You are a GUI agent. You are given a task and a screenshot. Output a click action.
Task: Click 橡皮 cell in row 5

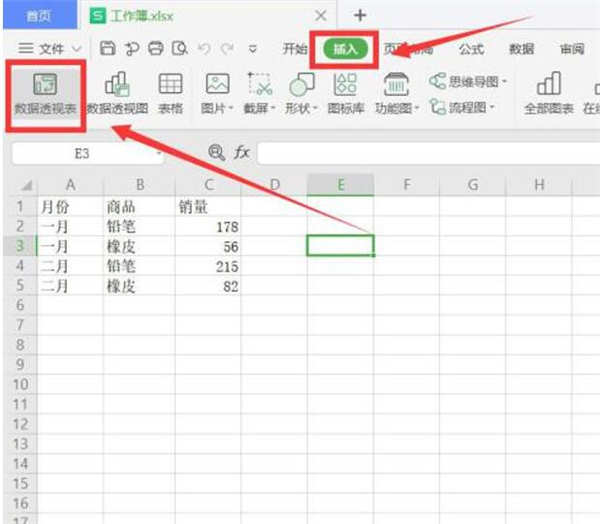point(139,286)
